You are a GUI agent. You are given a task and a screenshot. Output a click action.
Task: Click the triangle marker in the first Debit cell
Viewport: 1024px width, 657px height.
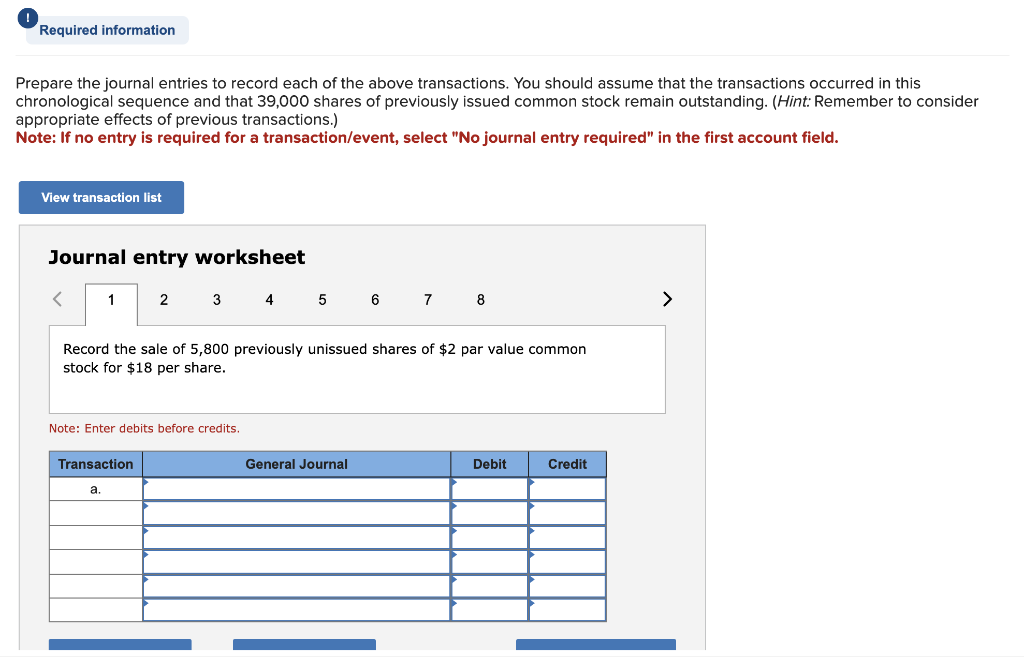(455, 481)
